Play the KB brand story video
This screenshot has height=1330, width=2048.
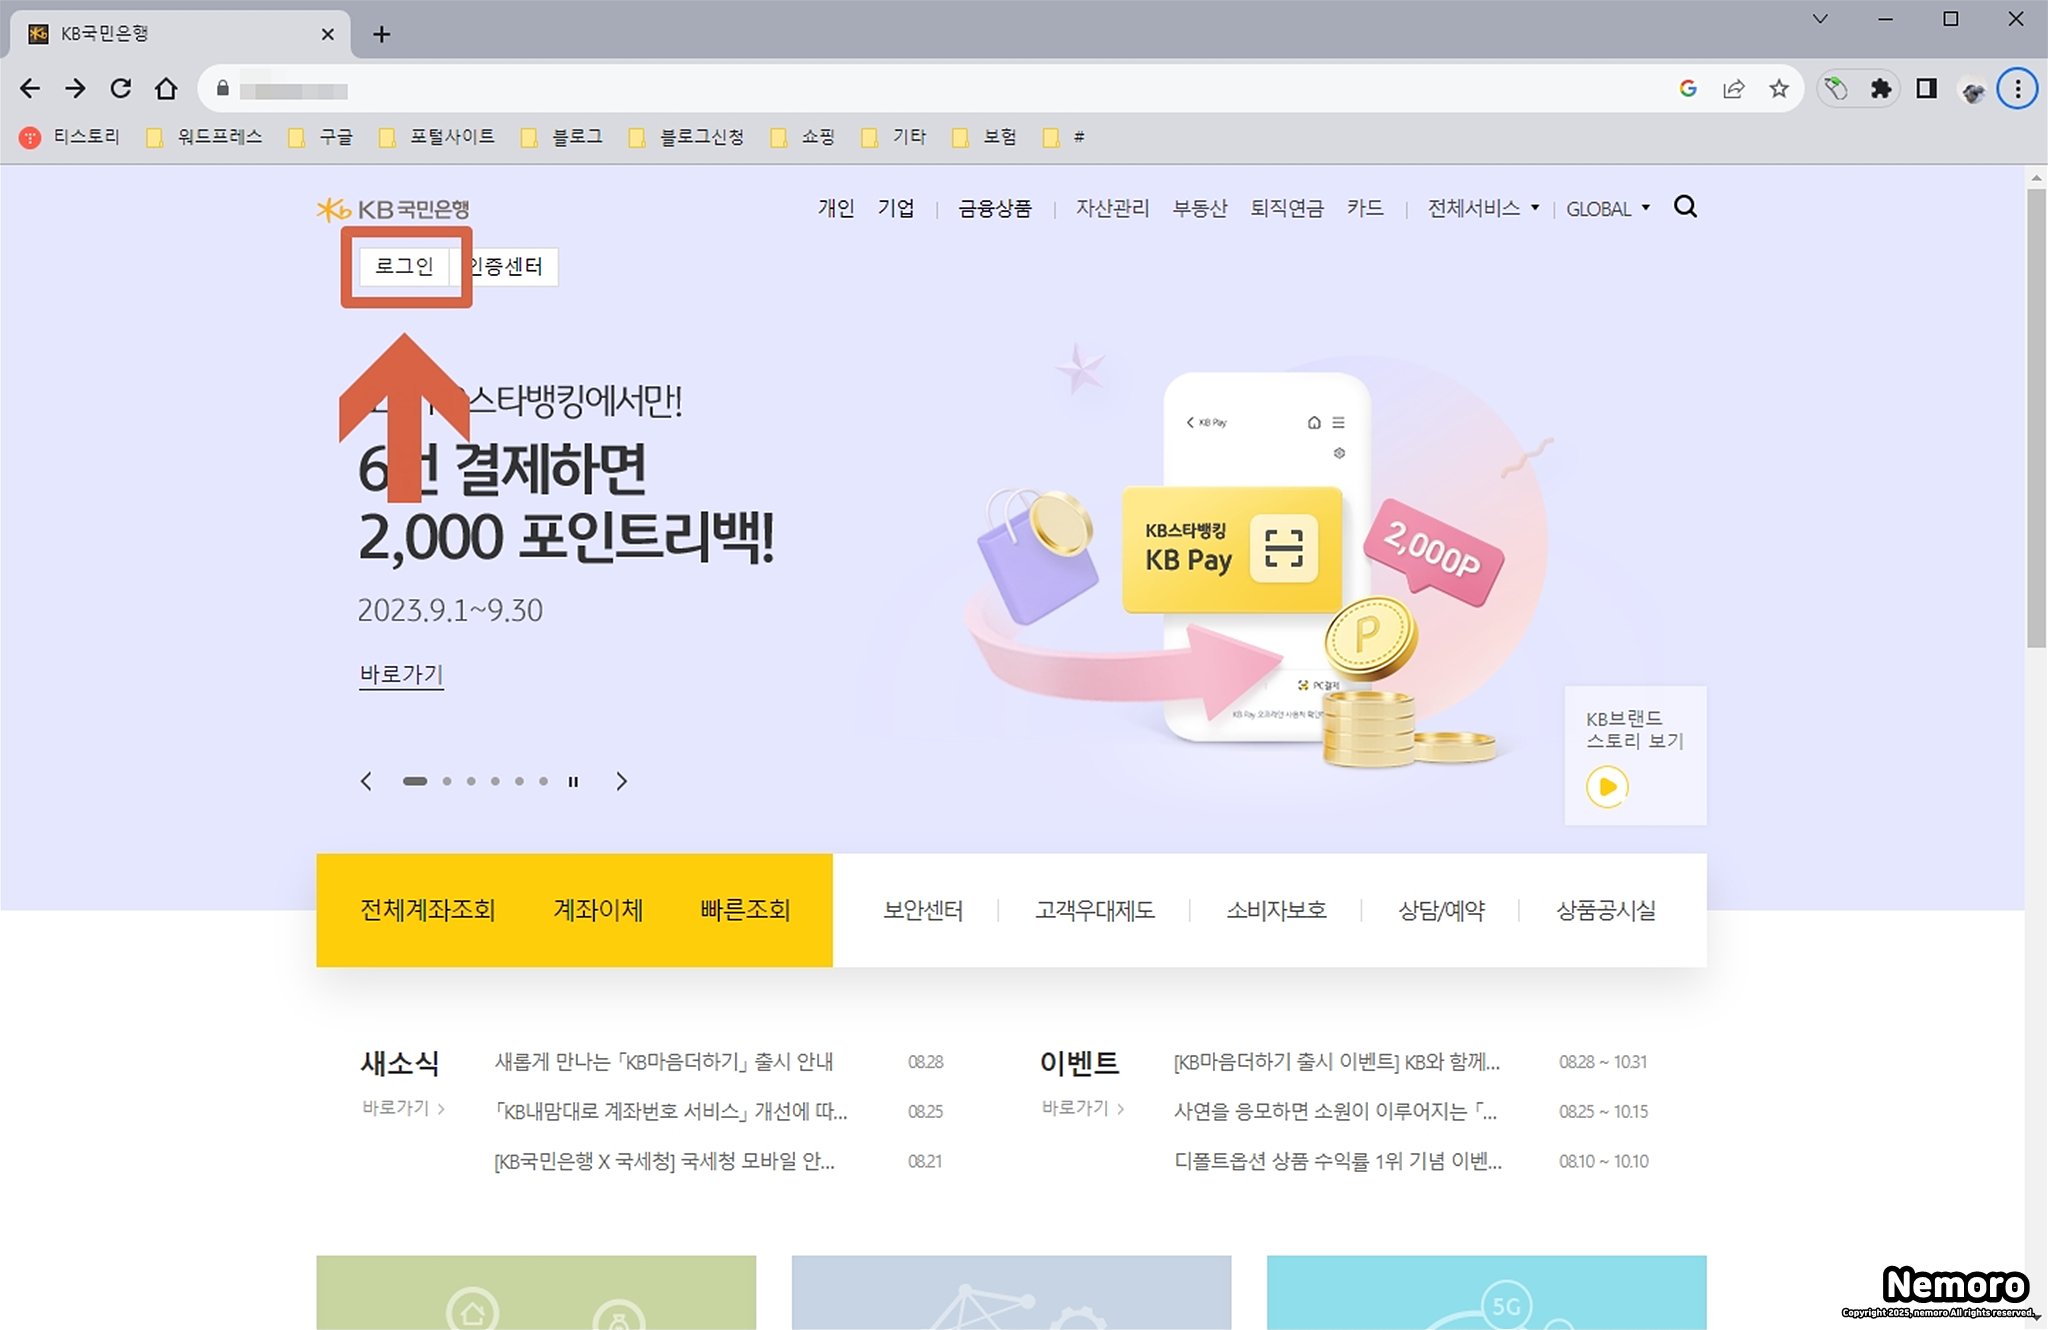(1607, 787)
